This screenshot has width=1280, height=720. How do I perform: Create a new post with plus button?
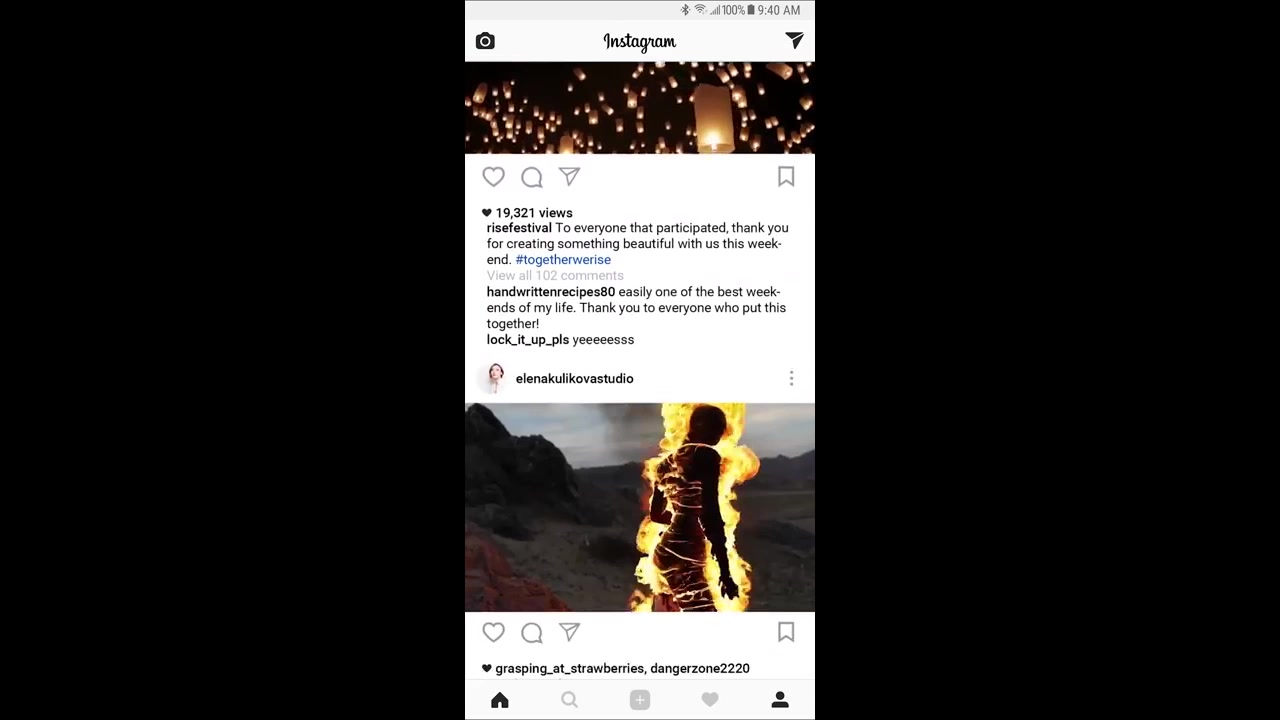[x=640, y=700]
